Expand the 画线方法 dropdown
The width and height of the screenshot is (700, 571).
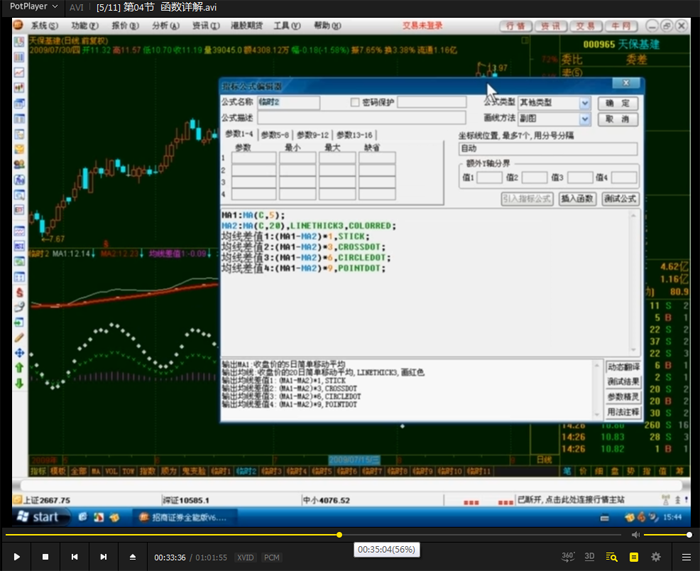point(585,119)
